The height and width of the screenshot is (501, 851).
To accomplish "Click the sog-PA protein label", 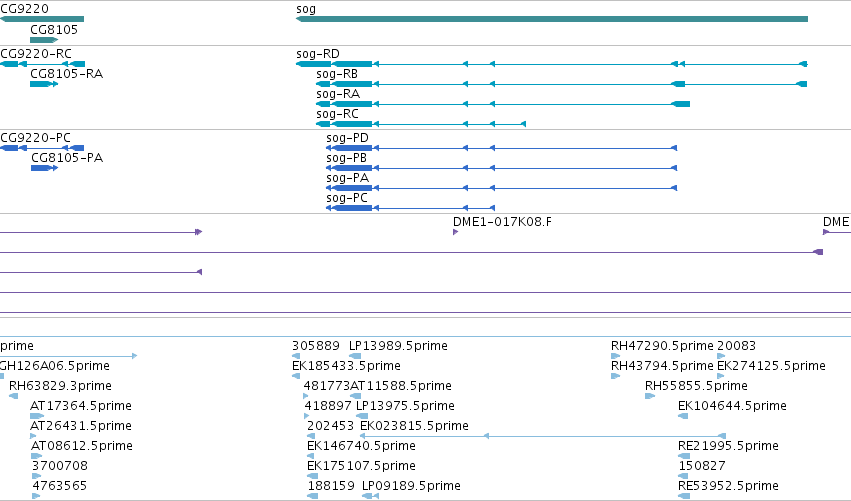I will (347, 178).
